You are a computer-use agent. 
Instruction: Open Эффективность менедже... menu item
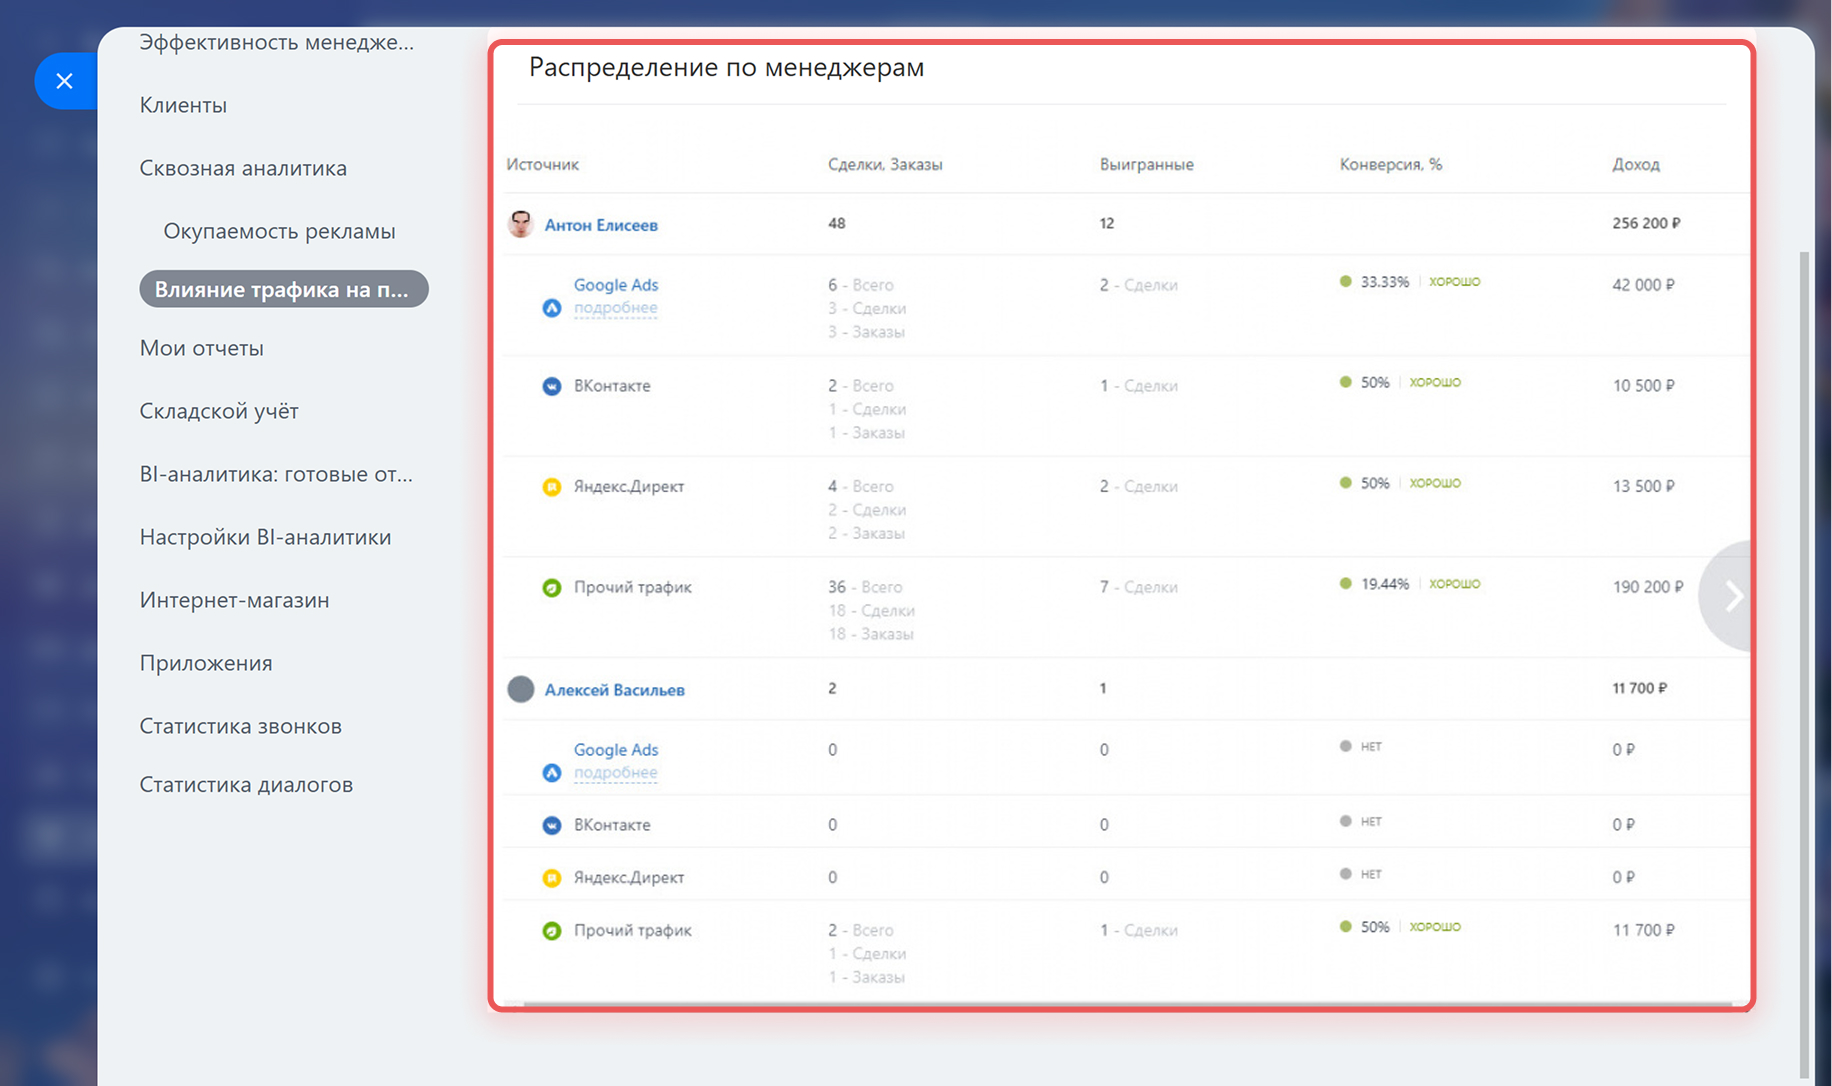(x=276, y=42)
